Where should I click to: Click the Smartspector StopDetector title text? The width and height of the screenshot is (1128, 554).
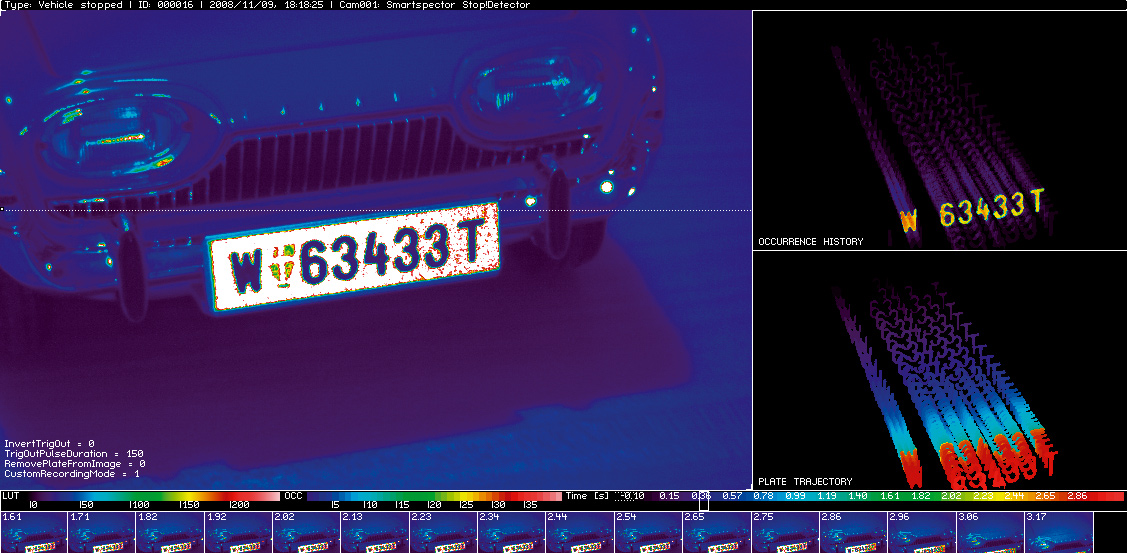[x=461, y=5]
